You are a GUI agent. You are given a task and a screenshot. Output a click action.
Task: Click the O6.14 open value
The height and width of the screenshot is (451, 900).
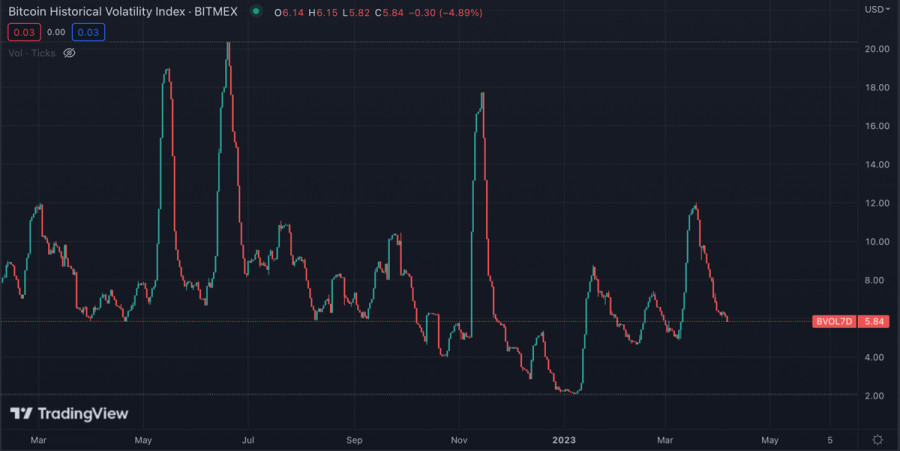[289, 13]
